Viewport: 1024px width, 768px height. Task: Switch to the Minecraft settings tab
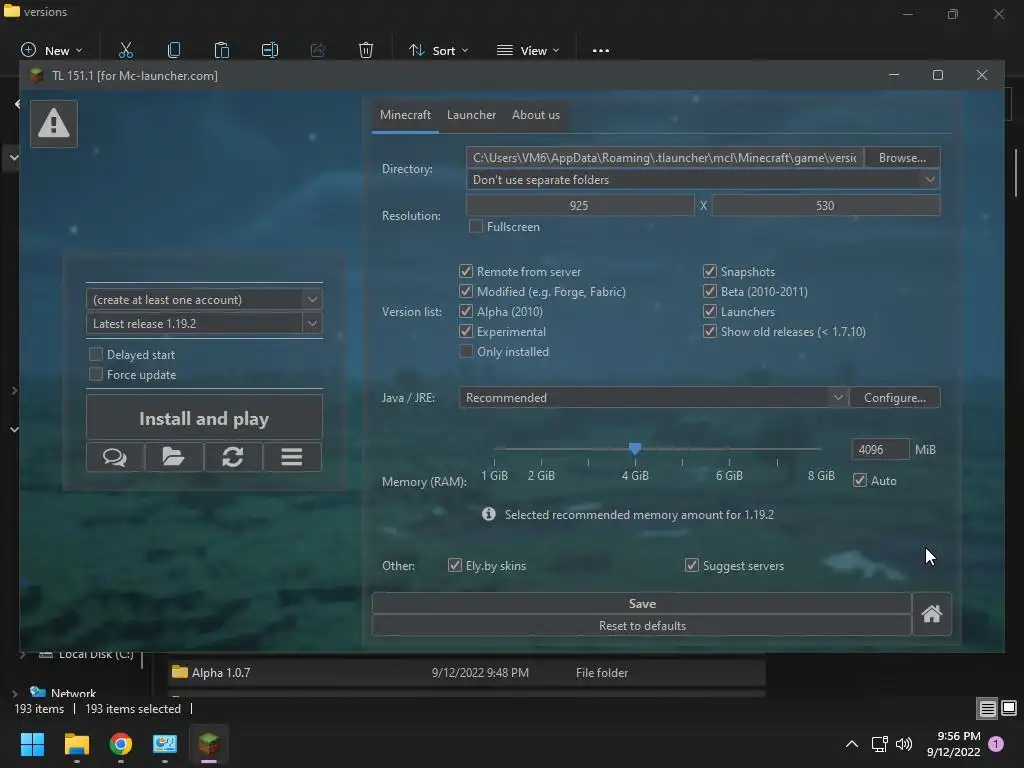pyautogui.click(x=405, y=115)
